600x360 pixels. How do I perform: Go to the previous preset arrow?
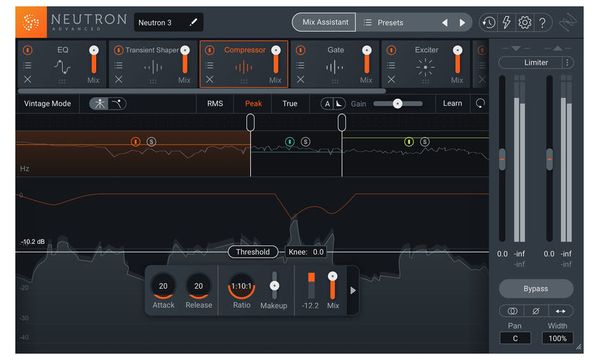(x=445, y=23)
